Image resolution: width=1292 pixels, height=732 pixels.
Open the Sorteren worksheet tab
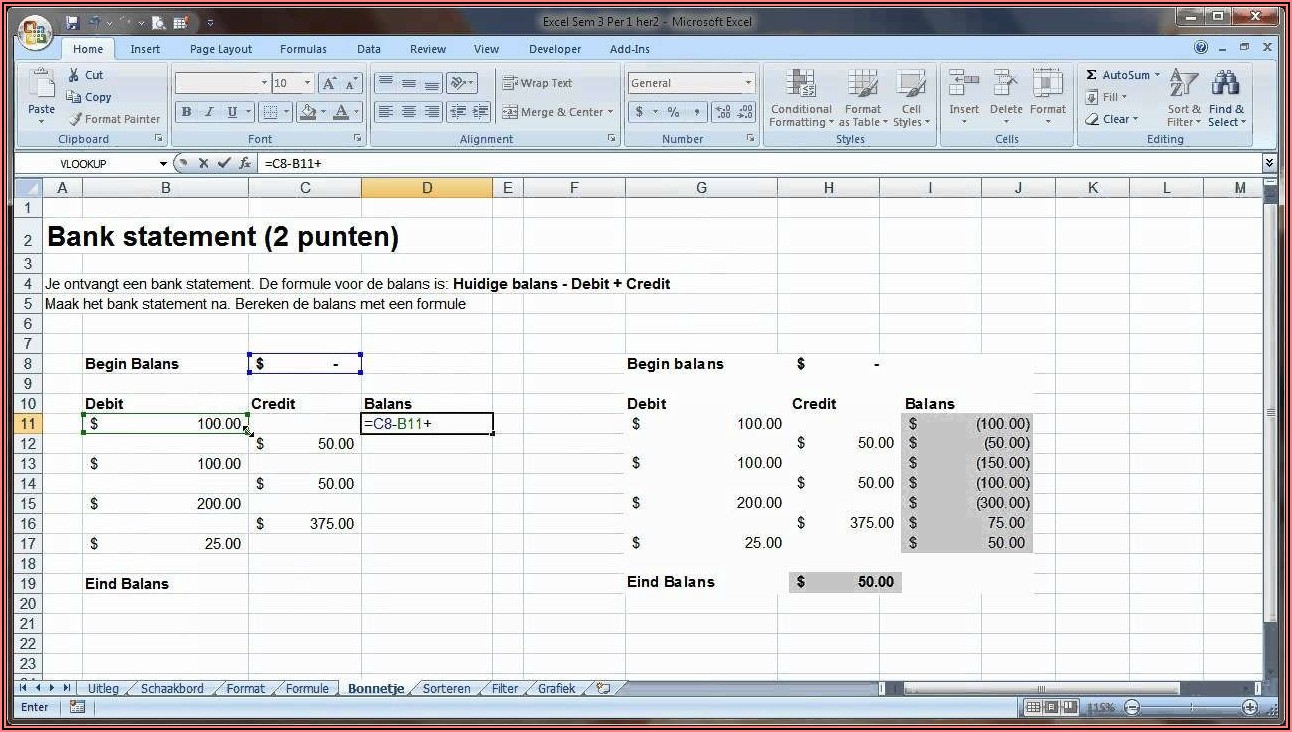[446, 688]
